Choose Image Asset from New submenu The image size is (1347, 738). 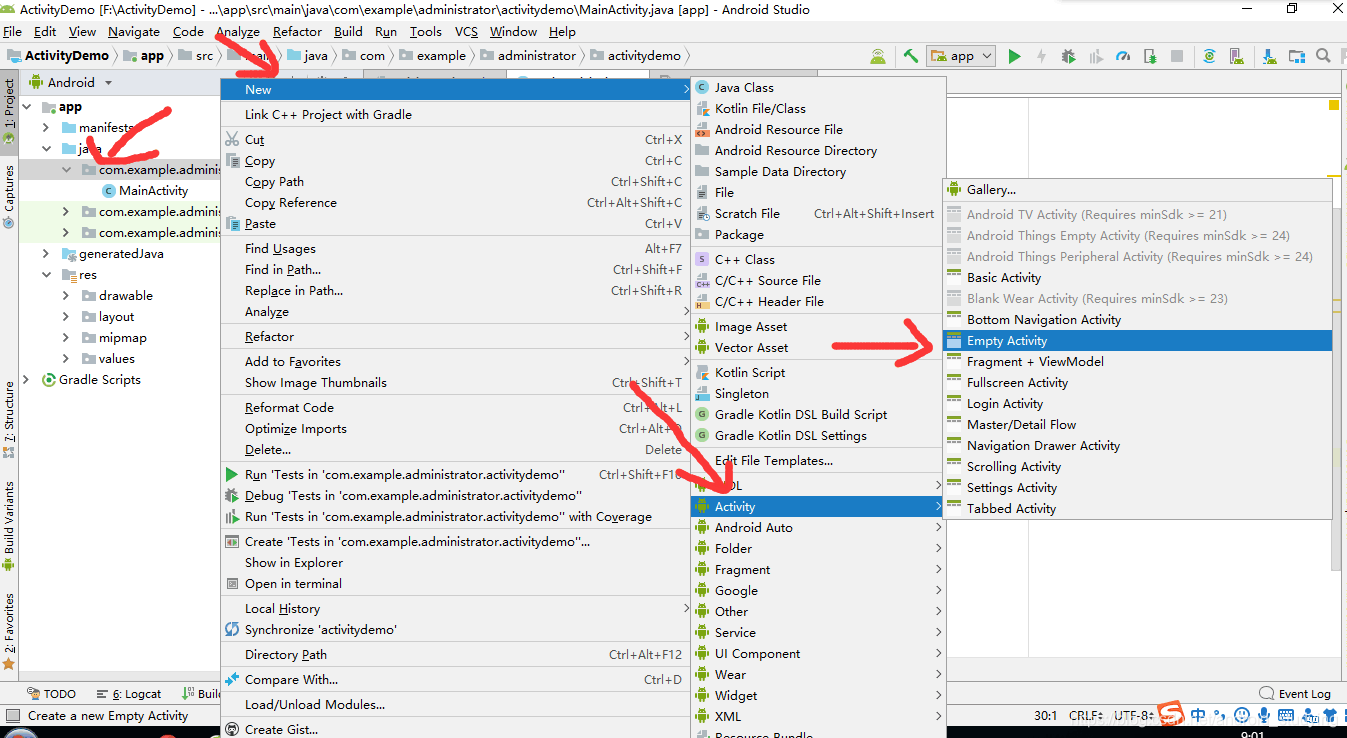818,327
